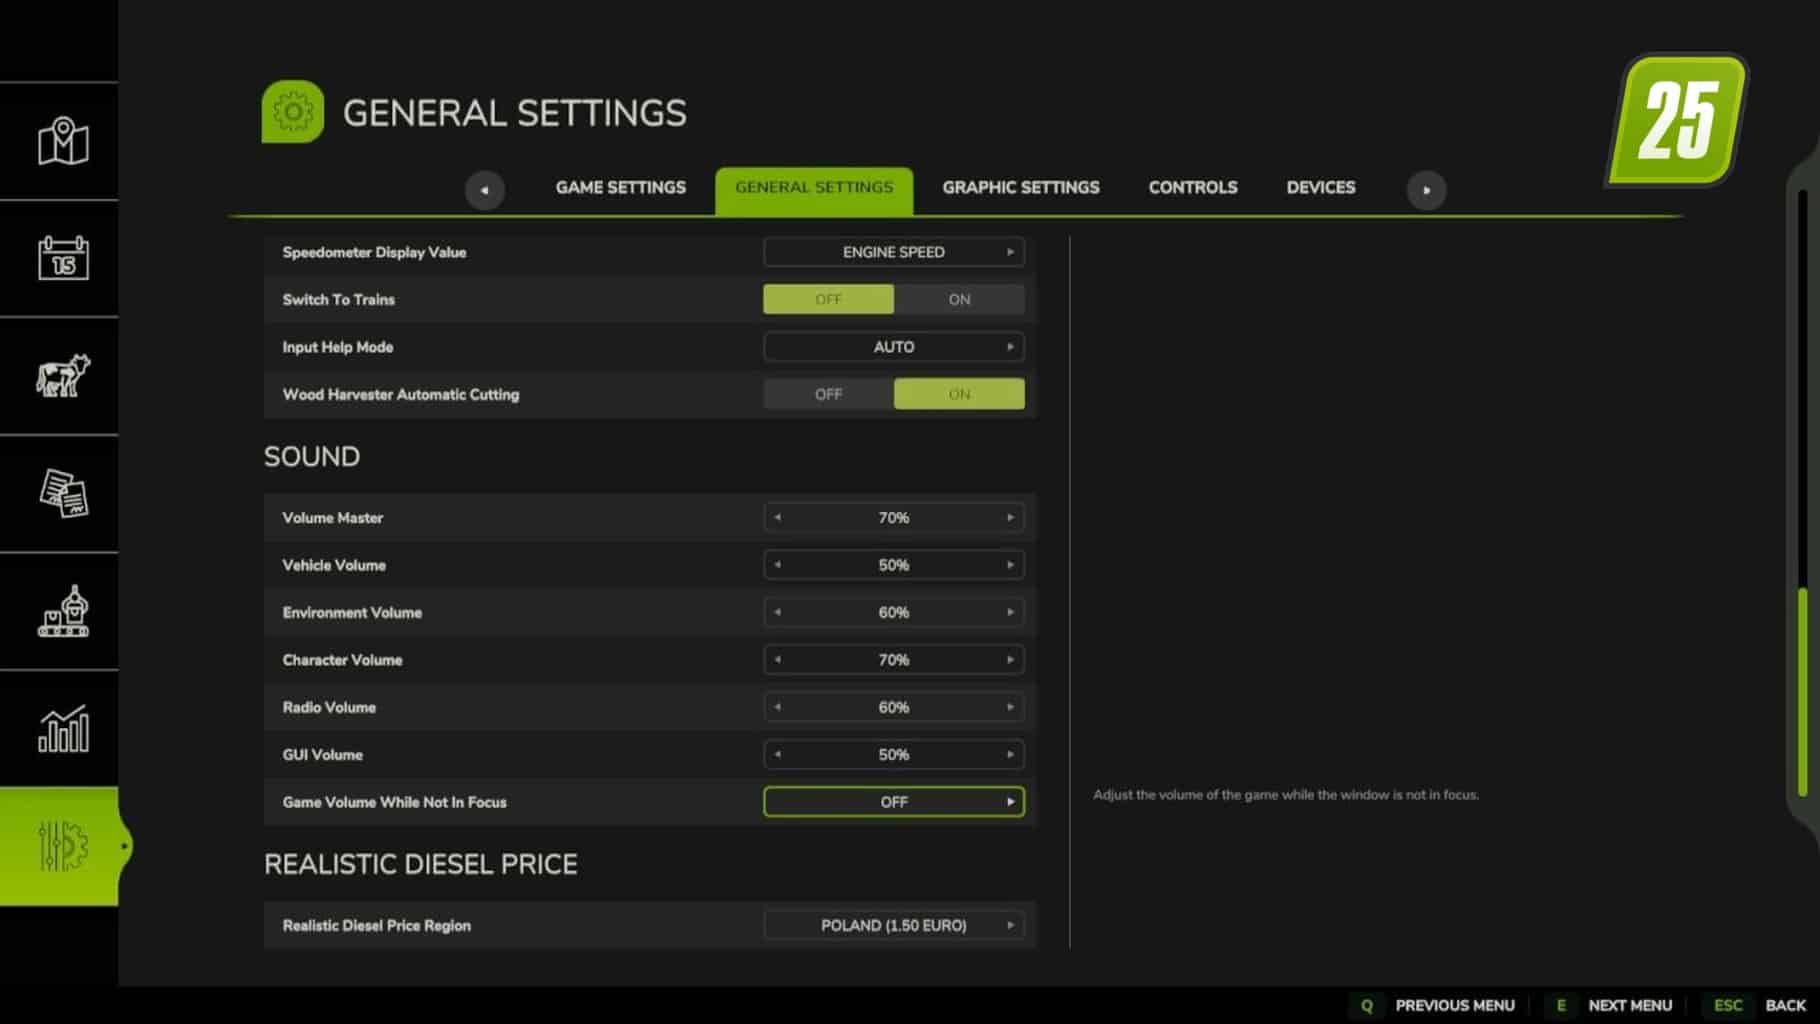Change Speedometer Display Value with right arrow

(1010, 252)
